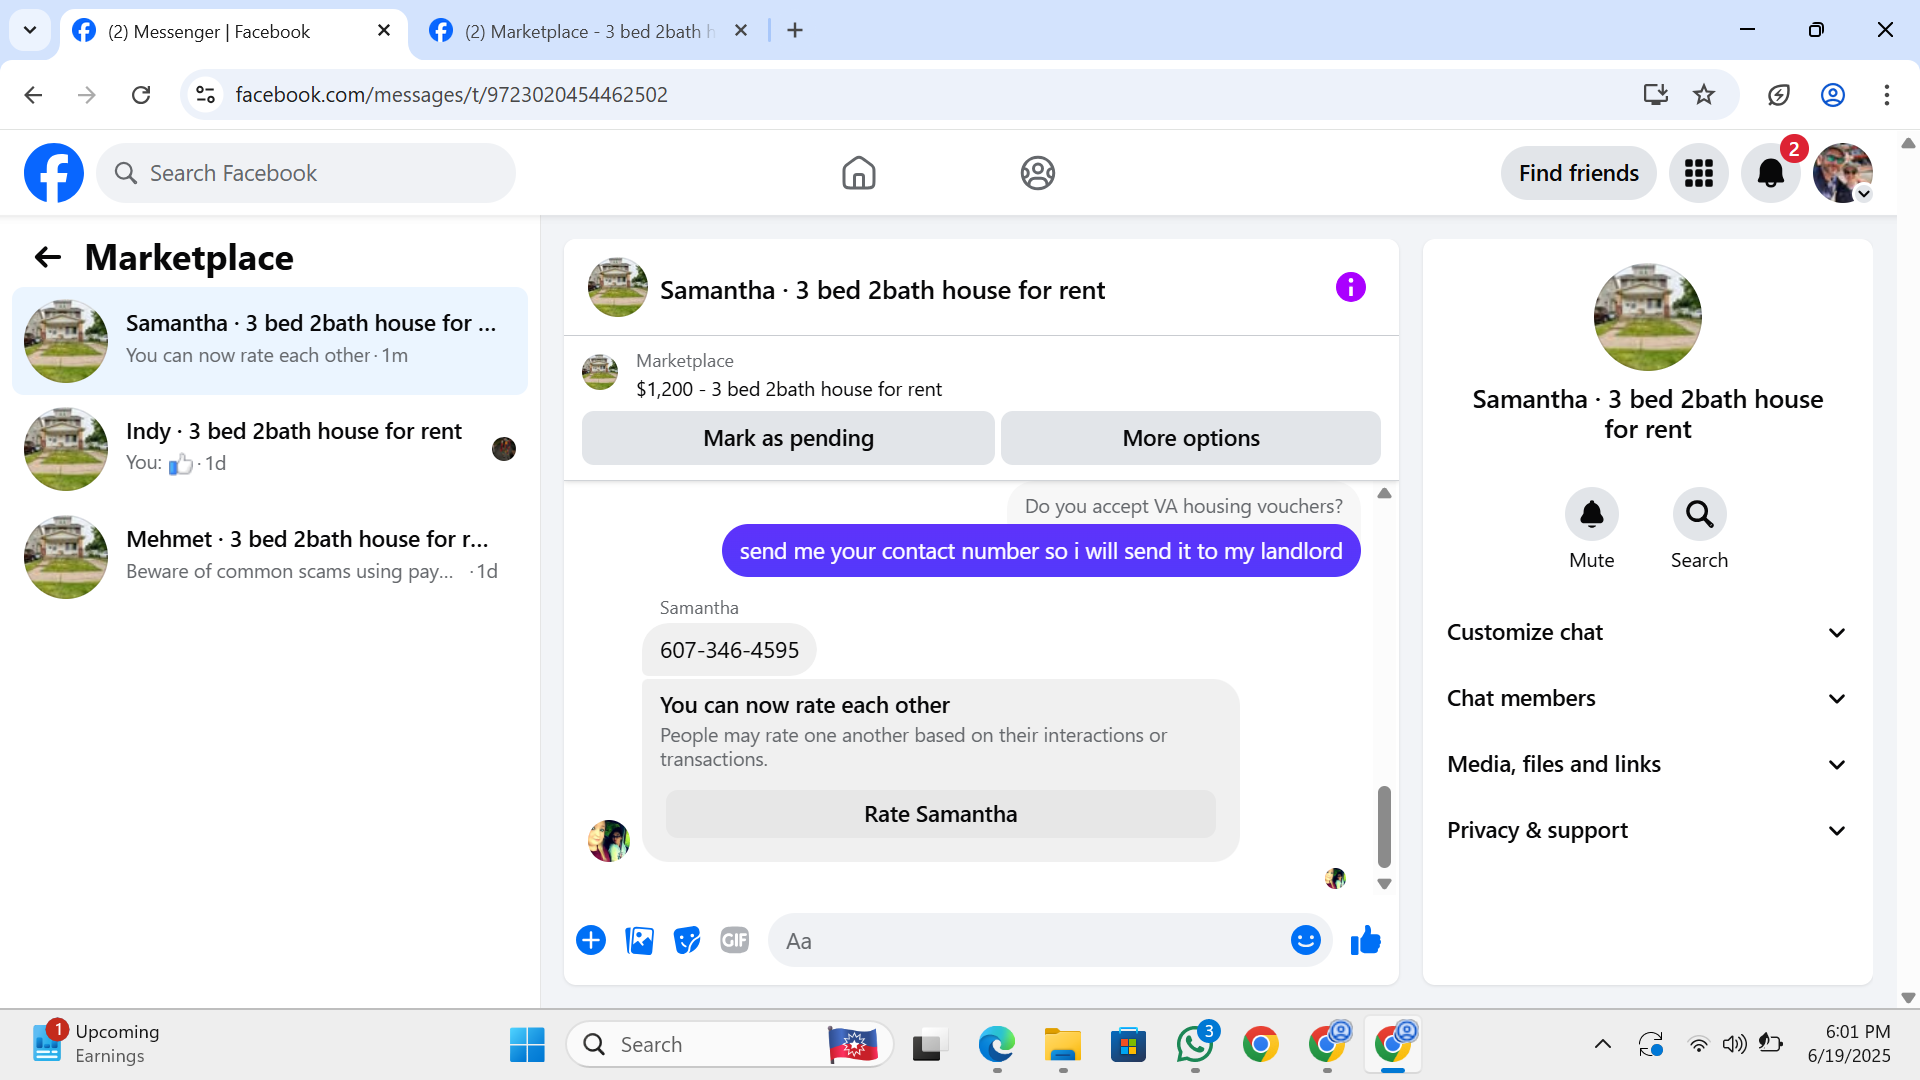
Task: Click the chat scrollbar down arrow
Action: [1384, 884]
